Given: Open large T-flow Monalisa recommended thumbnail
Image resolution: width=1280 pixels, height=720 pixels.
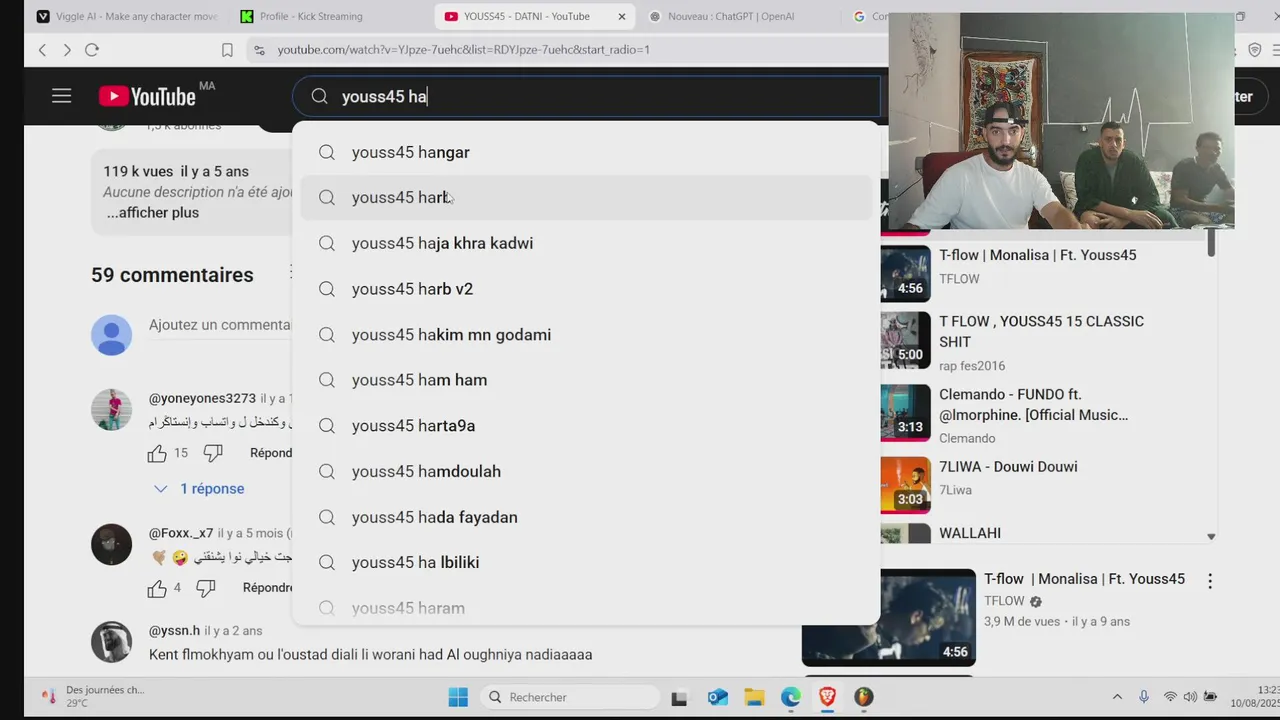Looking at the screenshot, I should (889, 617).
